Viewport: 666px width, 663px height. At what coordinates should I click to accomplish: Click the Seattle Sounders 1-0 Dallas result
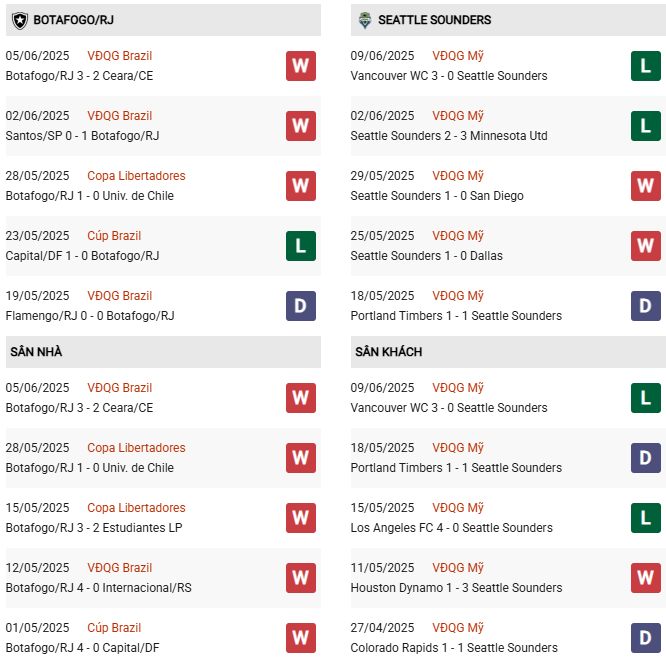[427, 256]
